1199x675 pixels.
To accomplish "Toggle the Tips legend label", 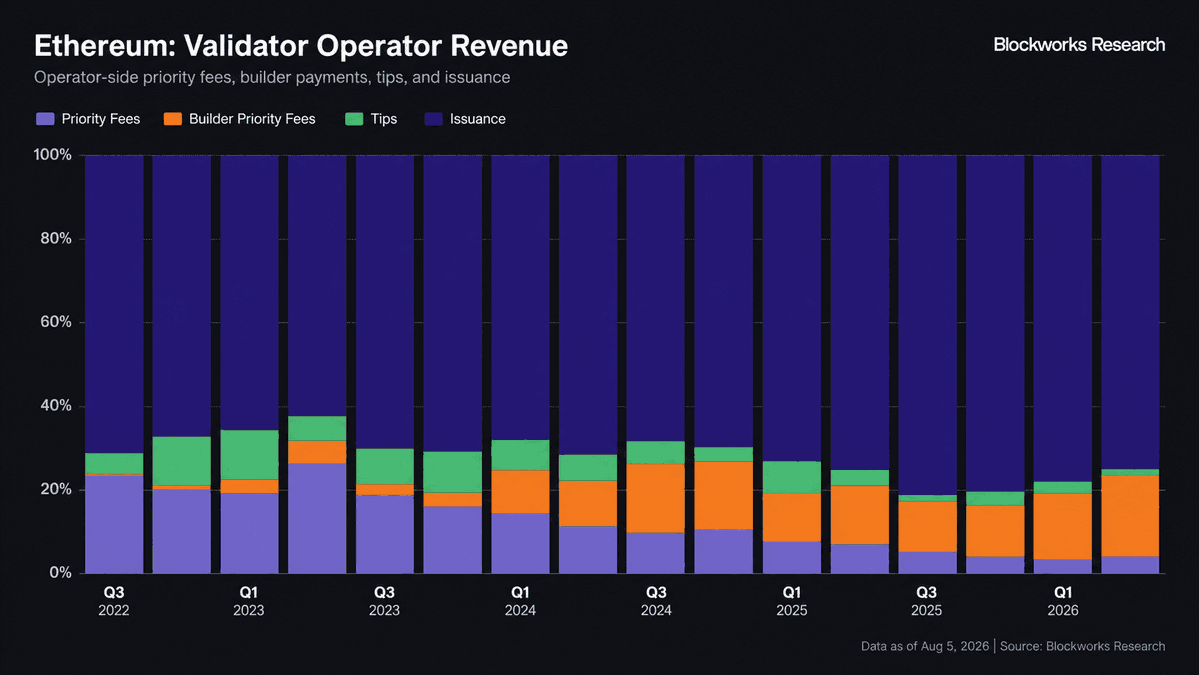I will [x=384, y=119].
